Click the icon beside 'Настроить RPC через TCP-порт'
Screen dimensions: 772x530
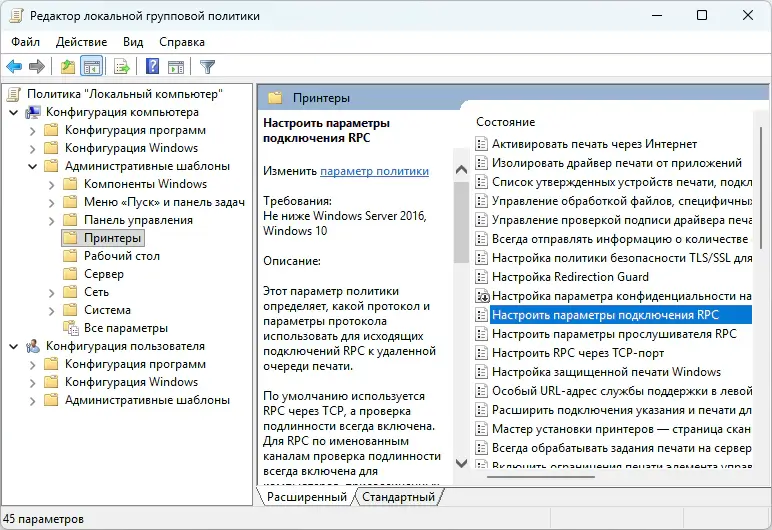coord(481,353)
